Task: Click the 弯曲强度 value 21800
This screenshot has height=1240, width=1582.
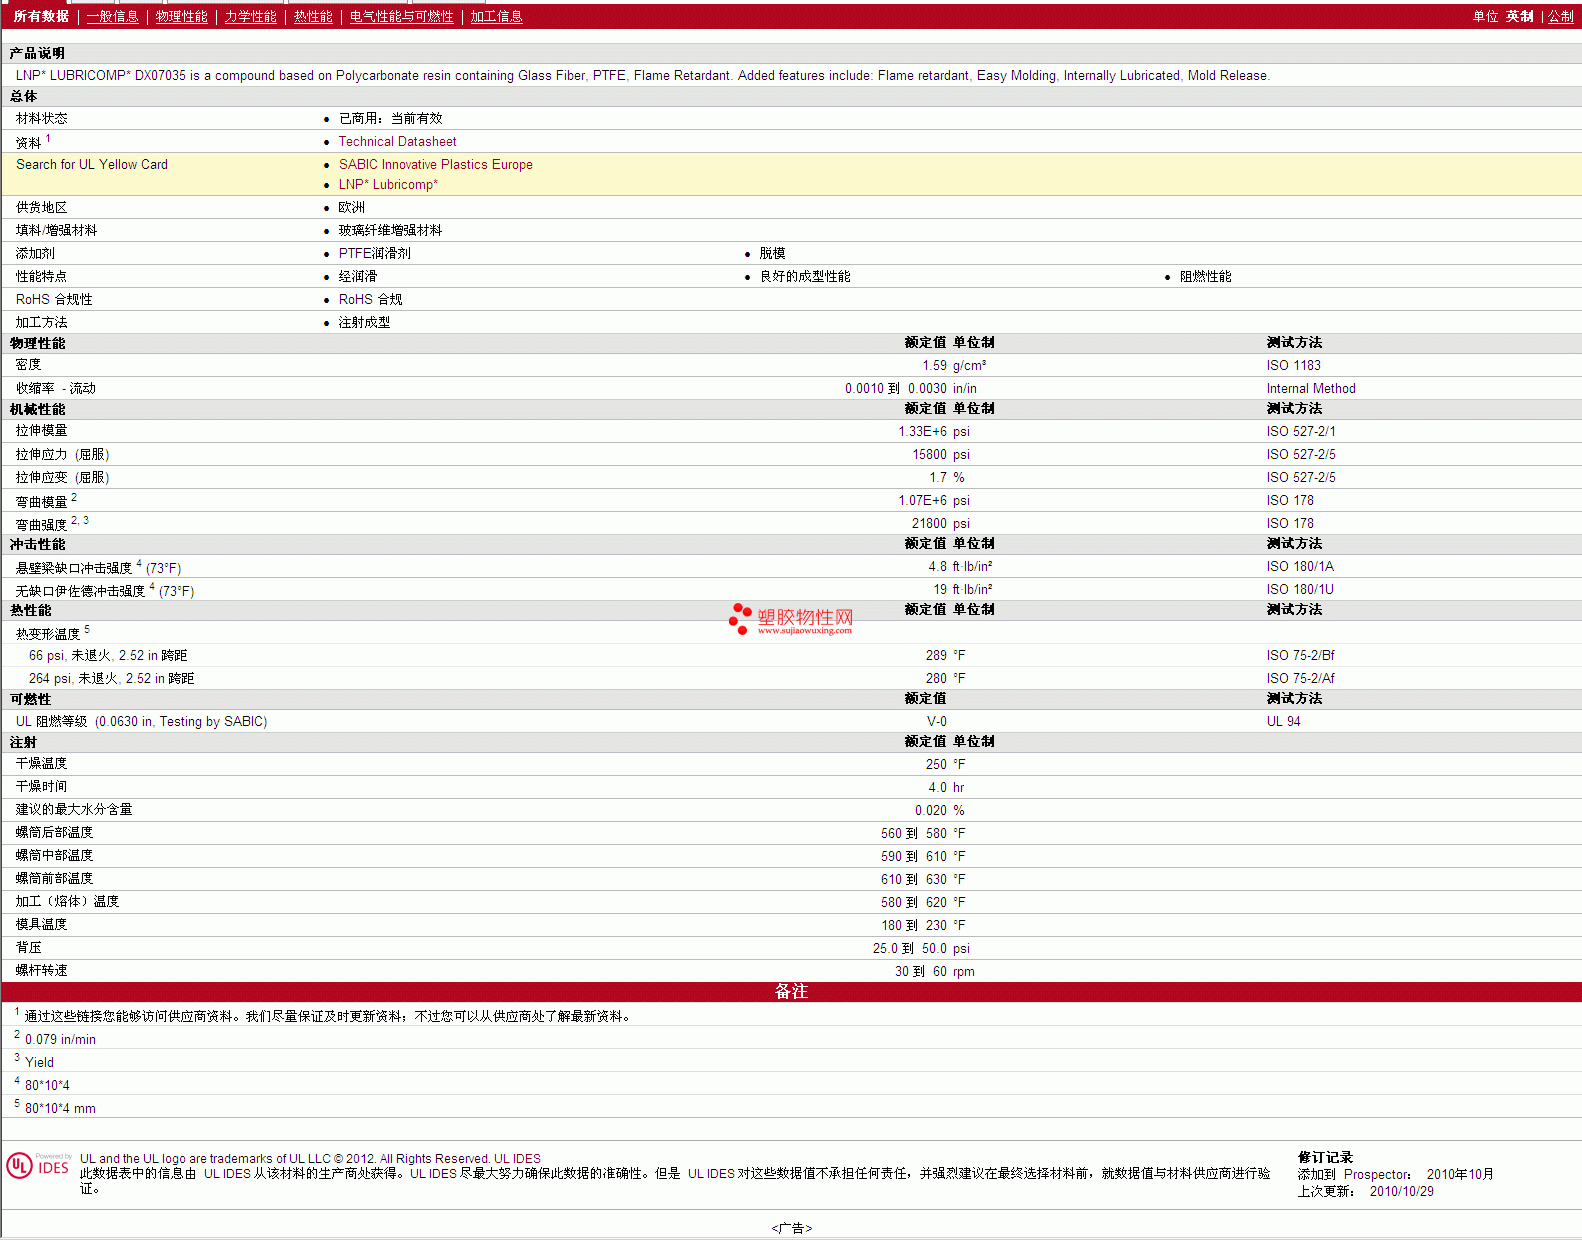Action: click(x=929, y=524)
